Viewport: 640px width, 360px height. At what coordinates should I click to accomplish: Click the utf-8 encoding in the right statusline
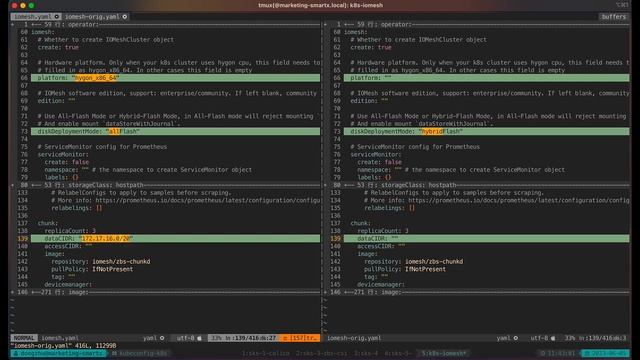coord(539,338)
